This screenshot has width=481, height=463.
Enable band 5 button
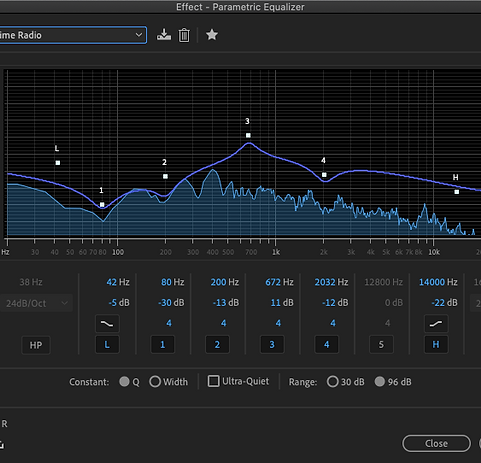pos(381,345)
